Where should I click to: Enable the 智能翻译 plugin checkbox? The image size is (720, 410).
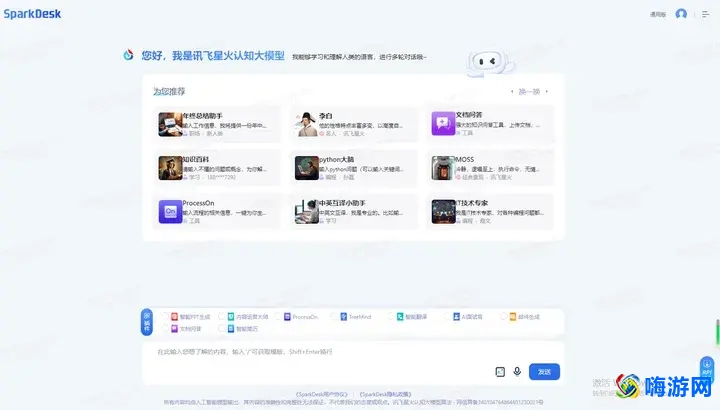(390, 316)
